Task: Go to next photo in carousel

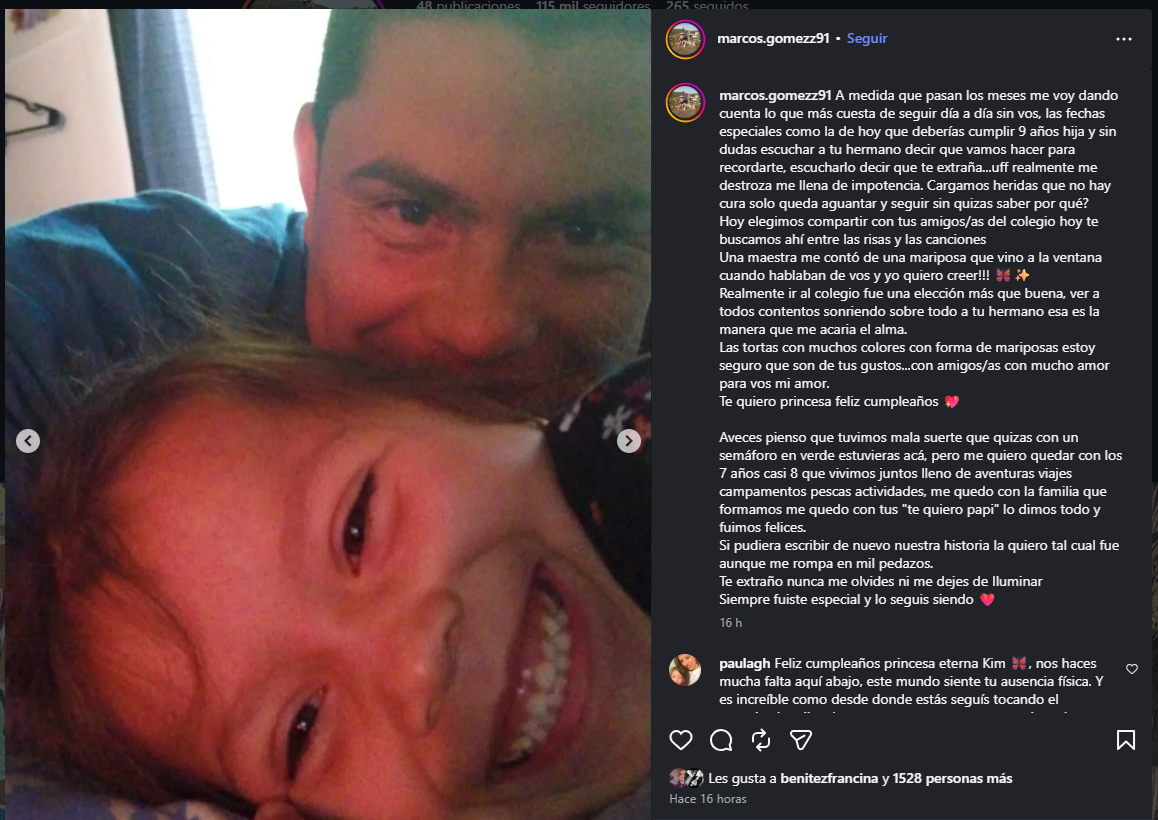Action: 628,441
